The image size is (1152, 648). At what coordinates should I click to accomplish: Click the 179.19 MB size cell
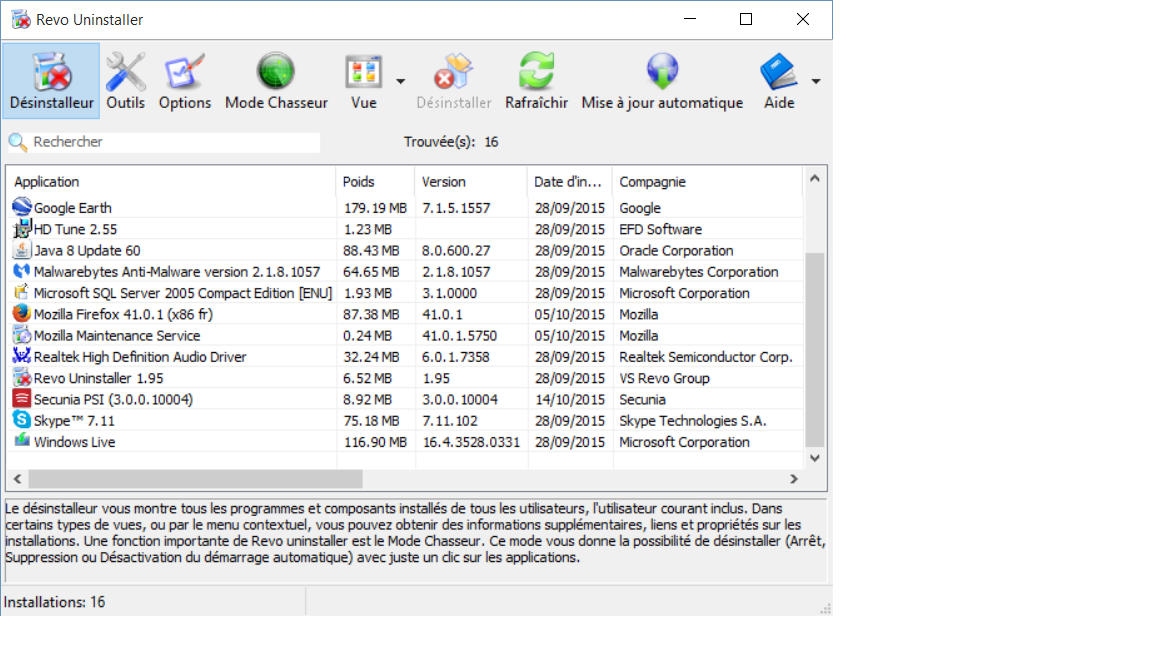375,208
